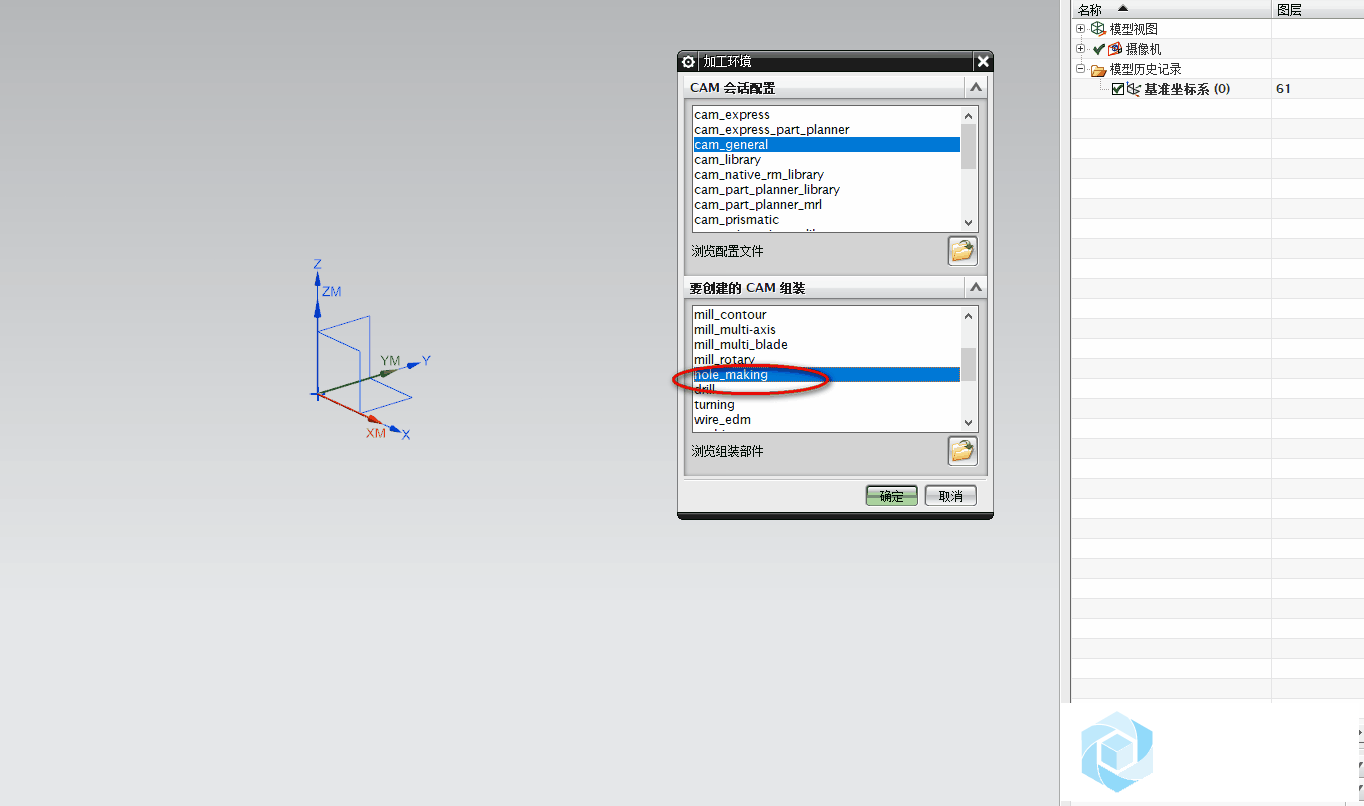This screenshot has width=1364, height=806.
Task: Click the down arrow of the CAM 会话配置 list scrollbar
Action: click(968, 223)
